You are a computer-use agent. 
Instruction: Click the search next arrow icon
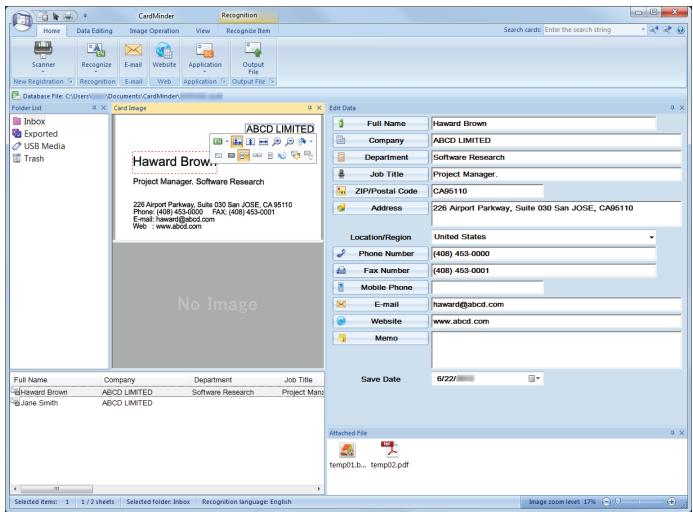pos(667,30)
